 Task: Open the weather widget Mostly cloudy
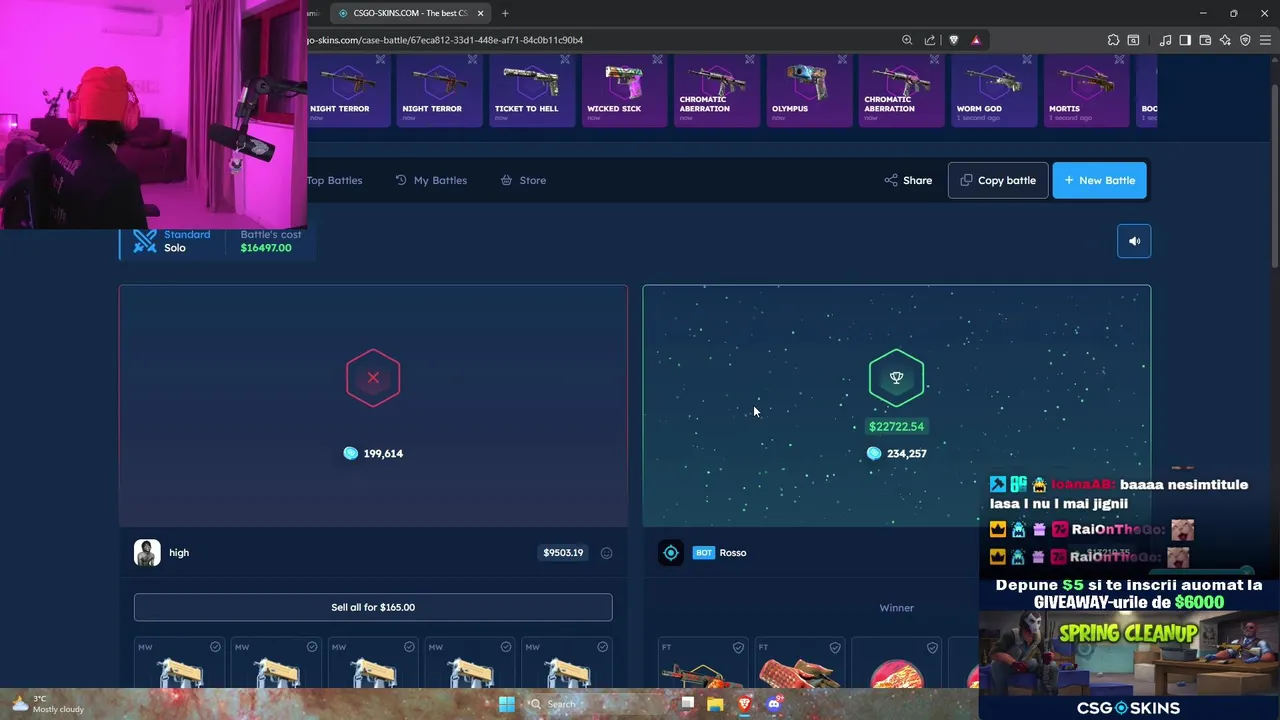47,704
